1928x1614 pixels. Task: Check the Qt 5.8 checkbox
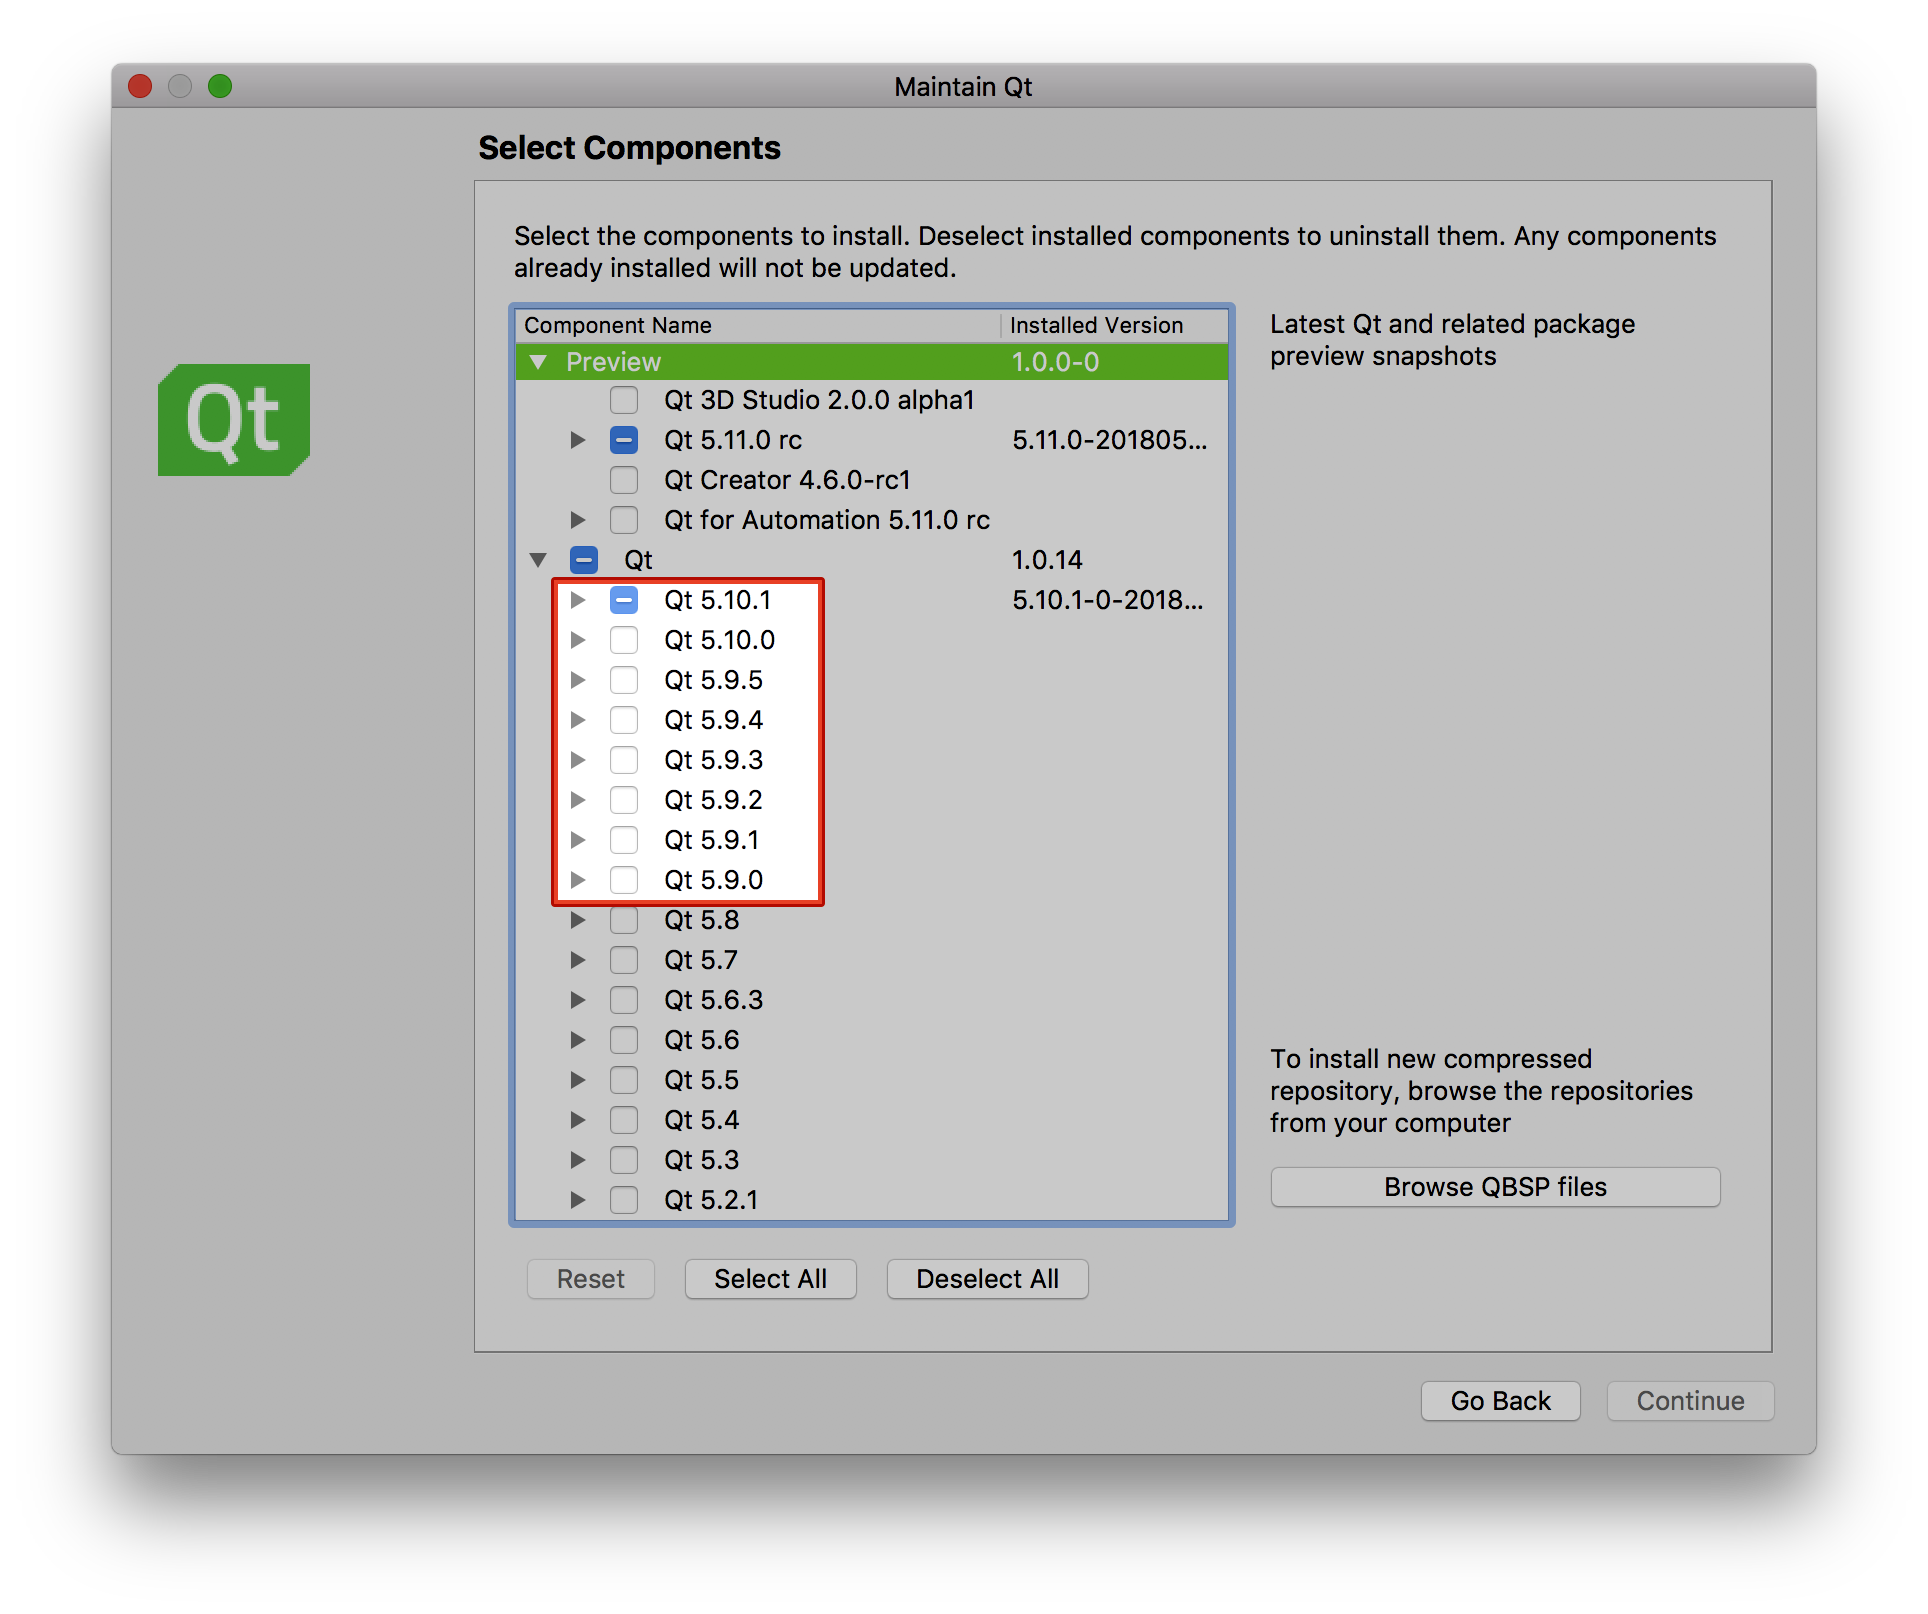[x=624, y=920]
